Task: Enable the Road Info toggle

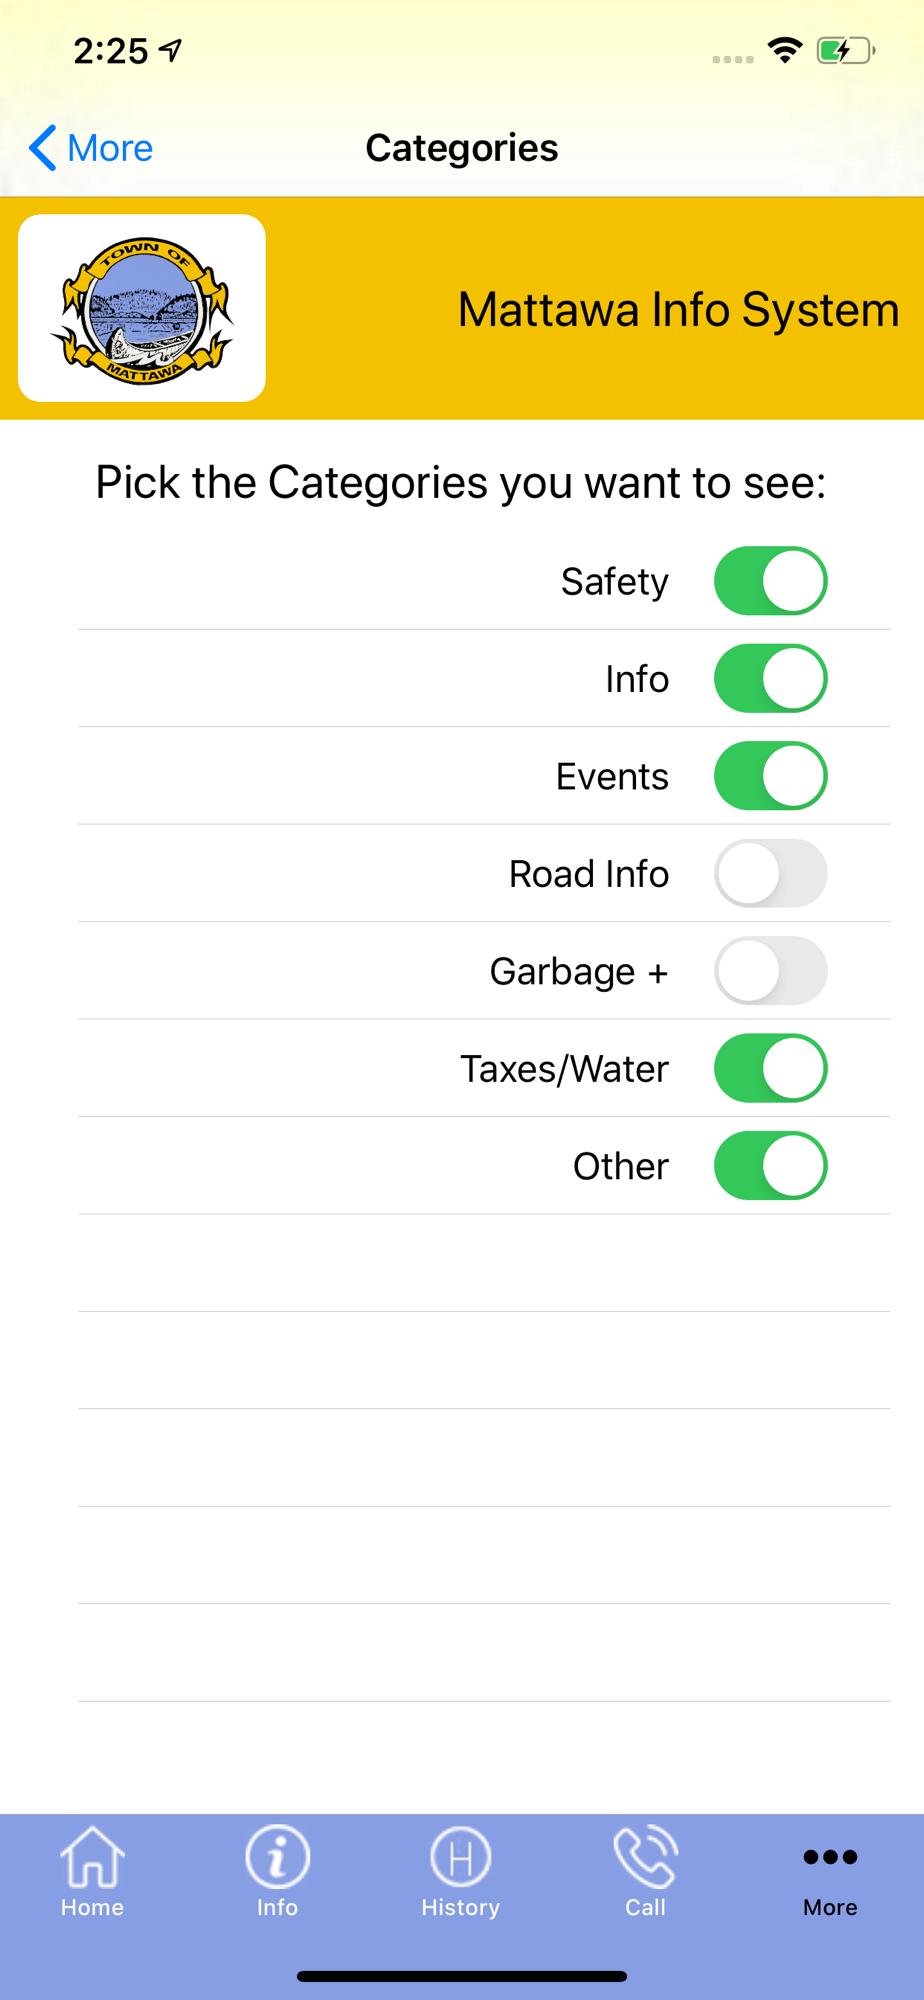Action: [770, 874]
